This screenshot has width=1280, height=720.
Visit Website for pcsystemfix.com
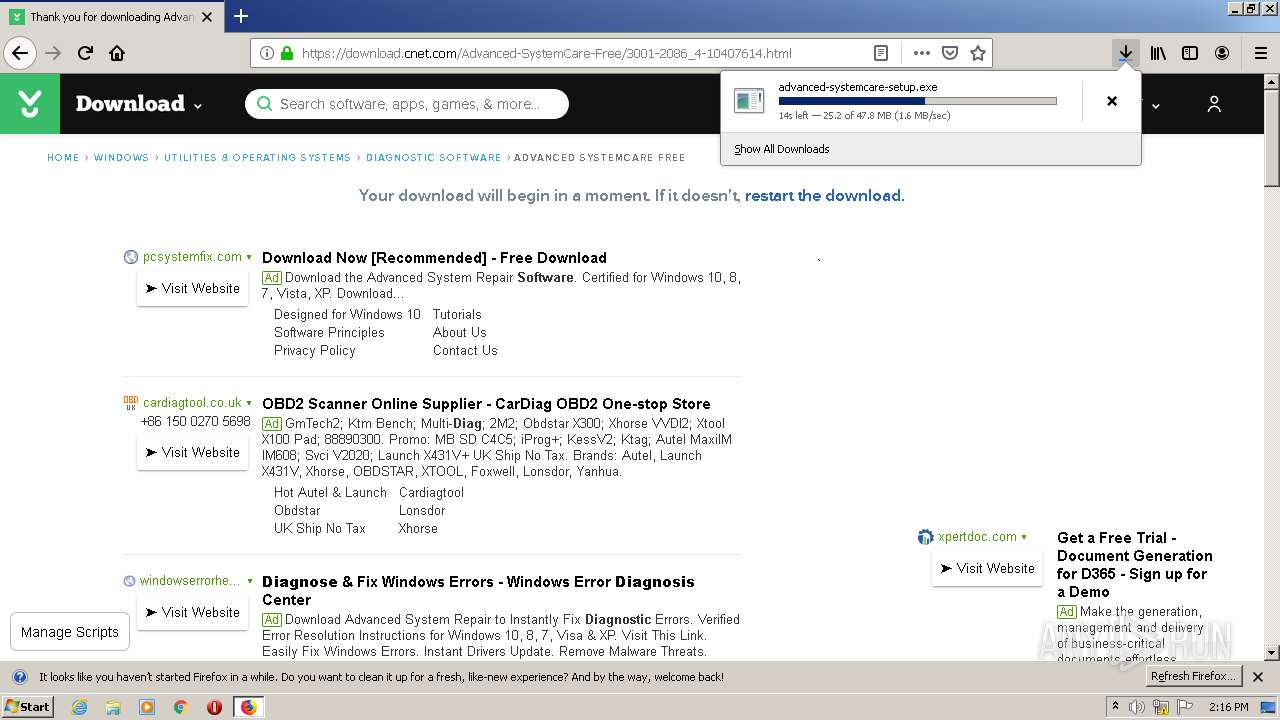click(192, 288)
